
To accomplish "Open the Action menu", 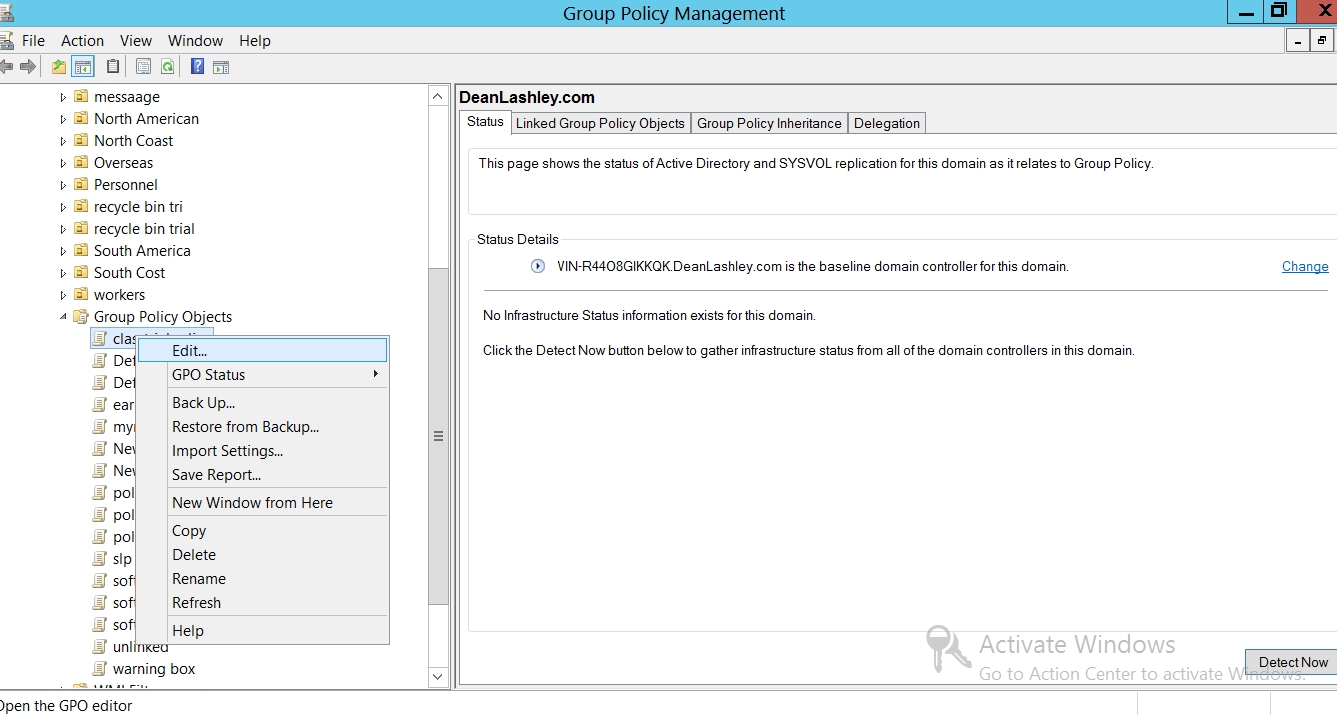I will tap(83, 41).
